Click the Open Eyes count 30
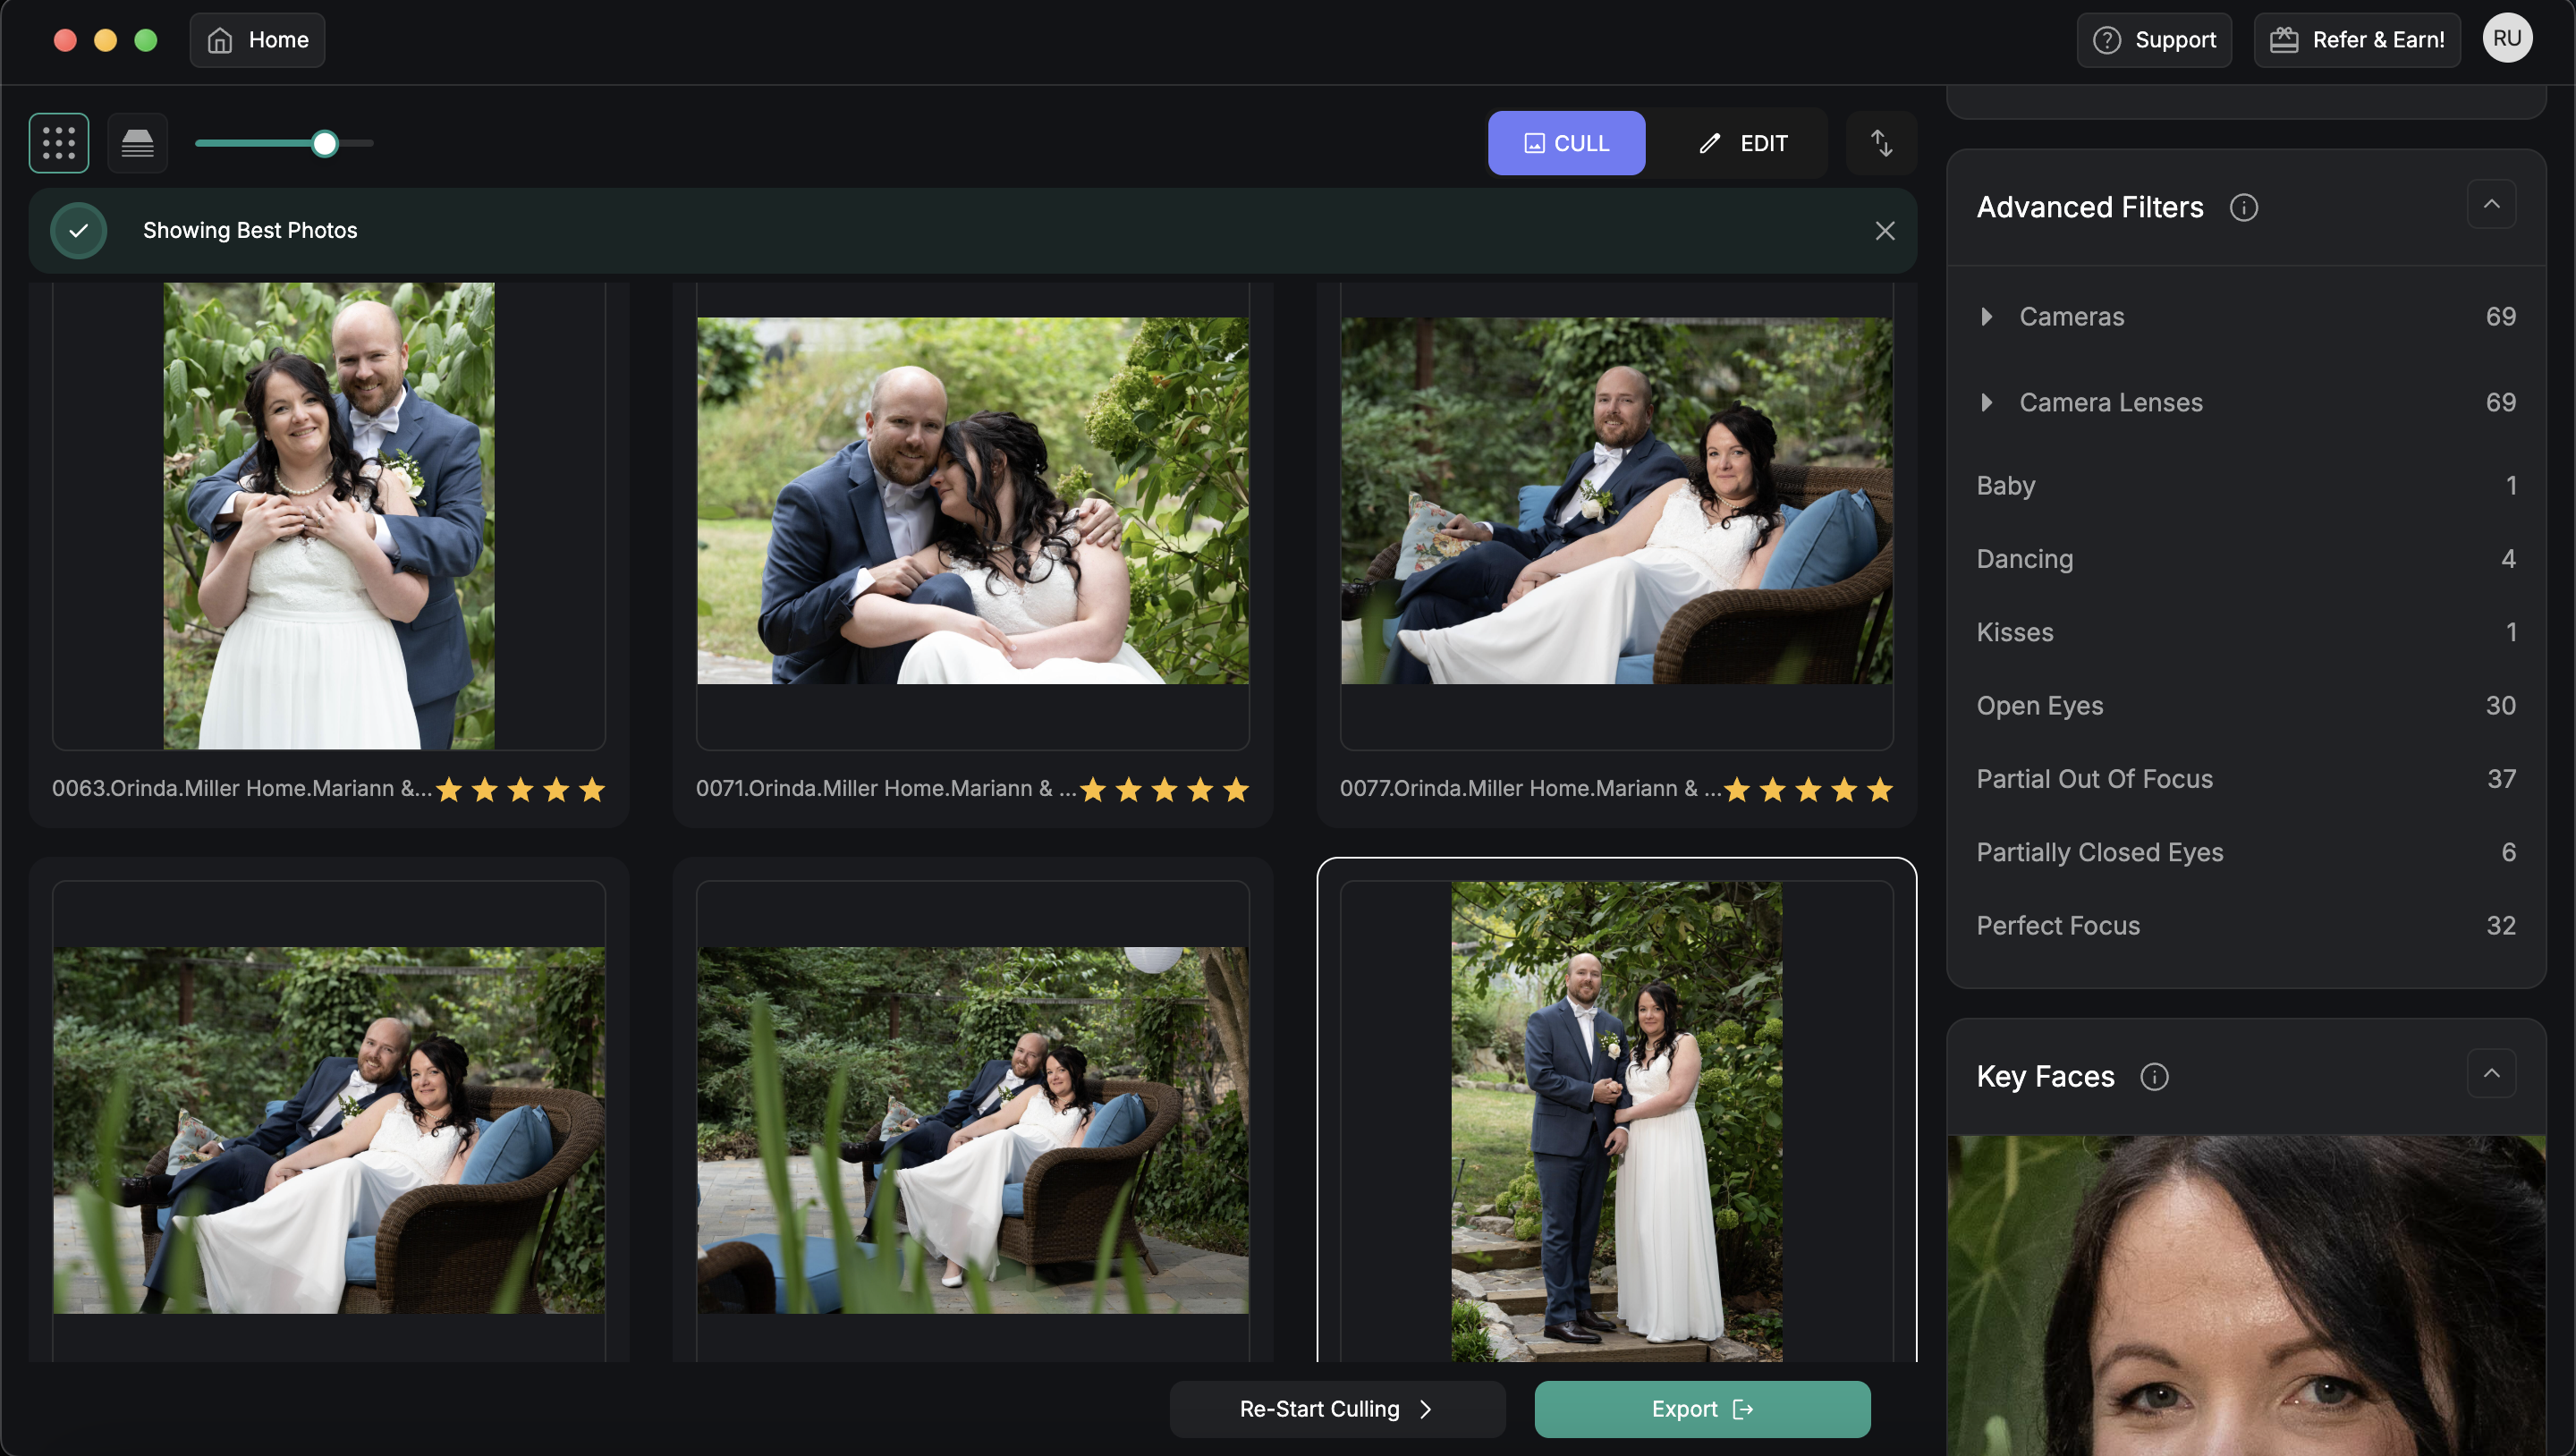The image size is (2576, 1456). 2500,706
